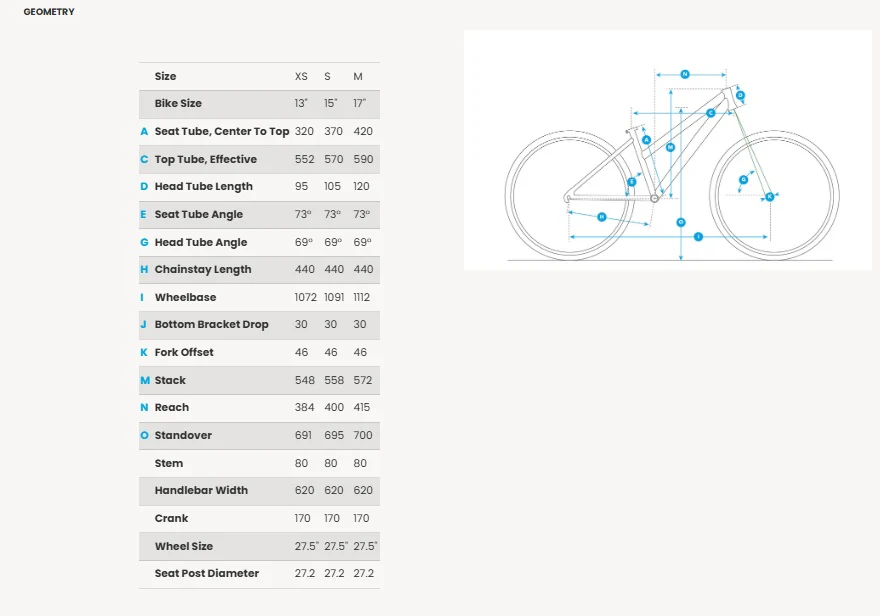Select the M stack marker on diagram
The width and height of the screenshot is (880, 616).
(x=670, y=147)
